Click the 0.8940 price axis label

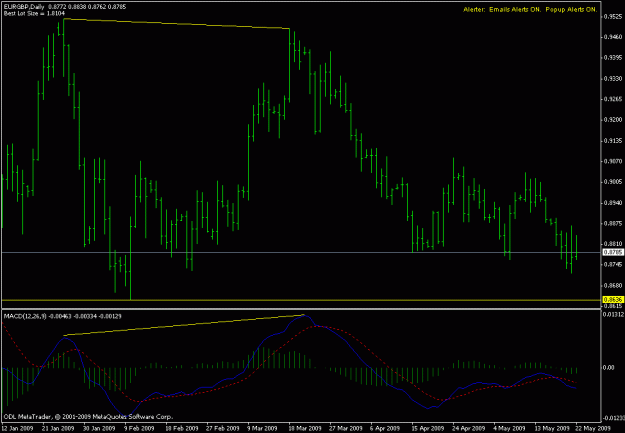613,203
